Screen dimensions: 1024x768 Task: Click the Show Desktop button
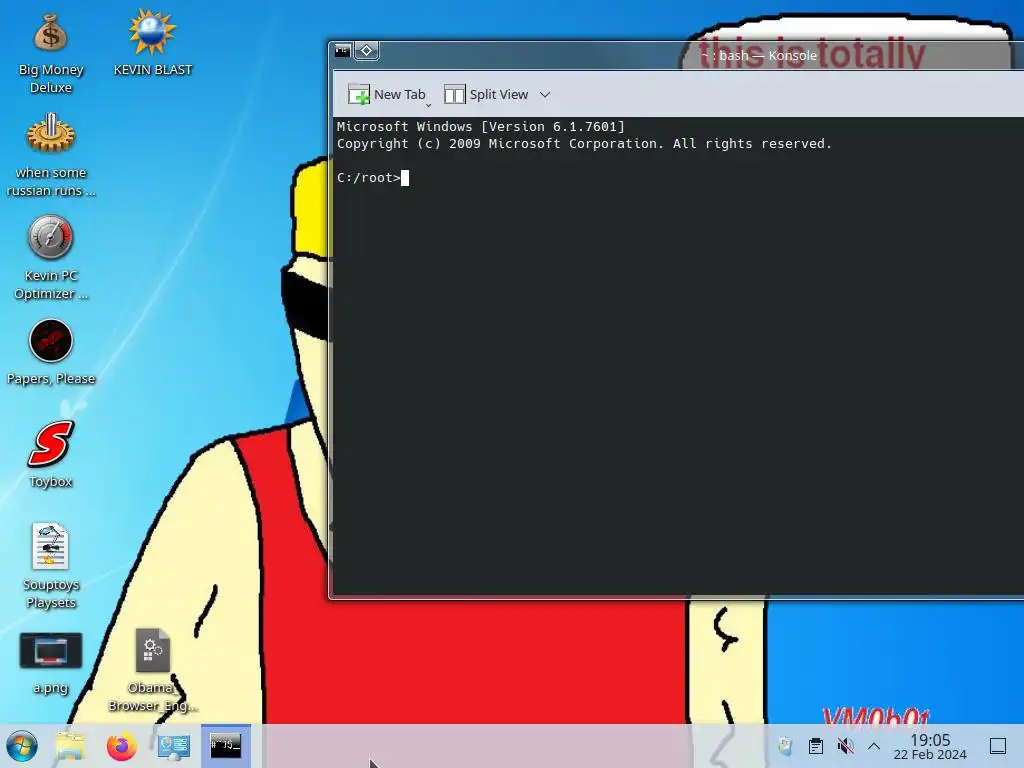(998, 746)
